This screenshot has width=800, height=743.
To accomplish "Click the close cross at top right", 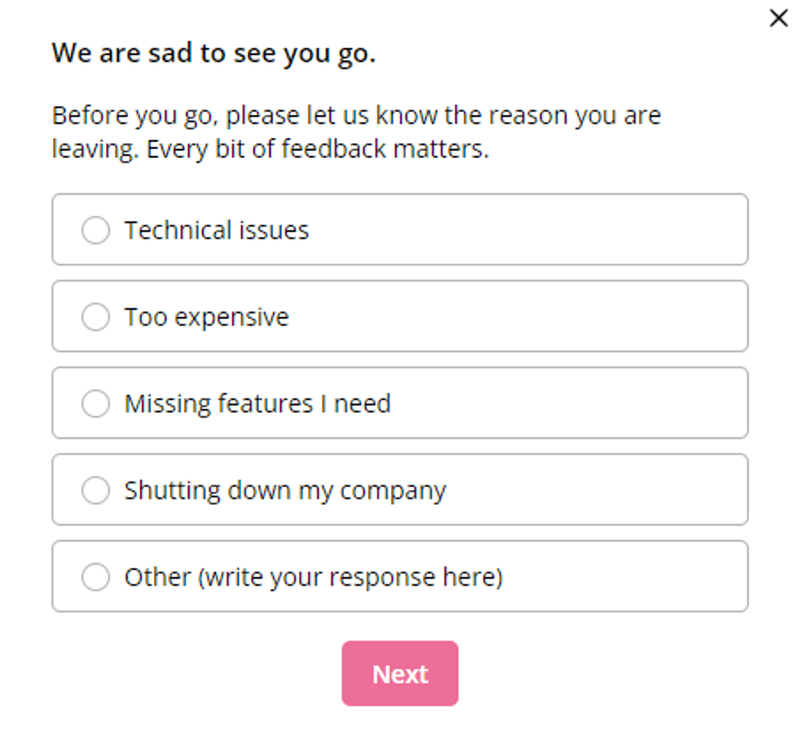I will pos(779,18).
